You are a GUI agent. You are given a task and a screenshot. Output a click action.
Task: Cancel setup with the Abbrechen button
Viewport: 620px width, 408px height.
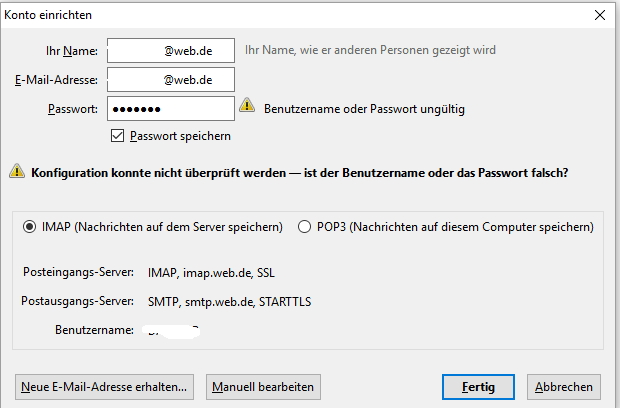click(x=564, y=386)
